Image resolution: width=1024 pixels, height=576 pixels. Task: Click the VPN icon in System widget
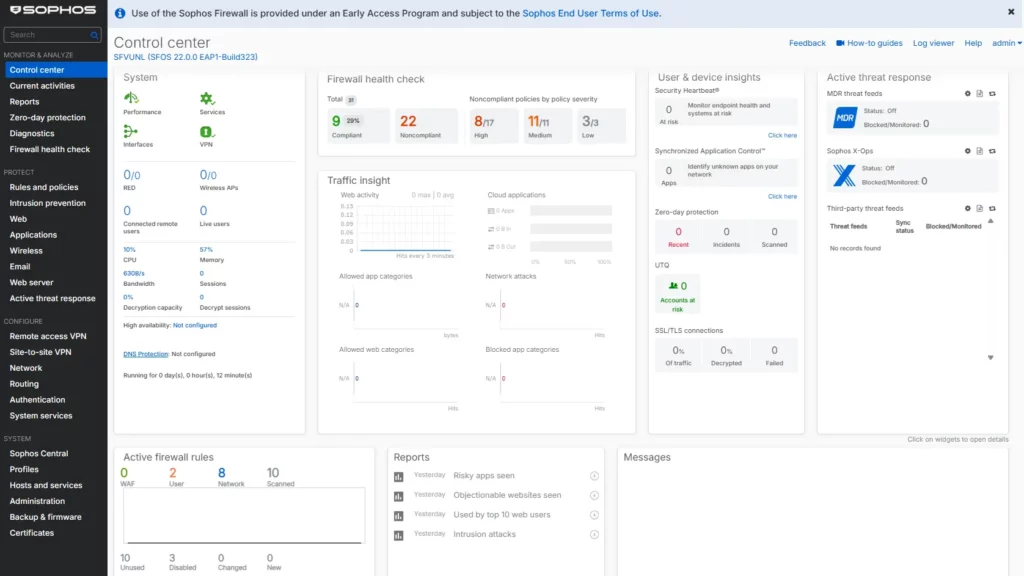click(x=206, y=131)
